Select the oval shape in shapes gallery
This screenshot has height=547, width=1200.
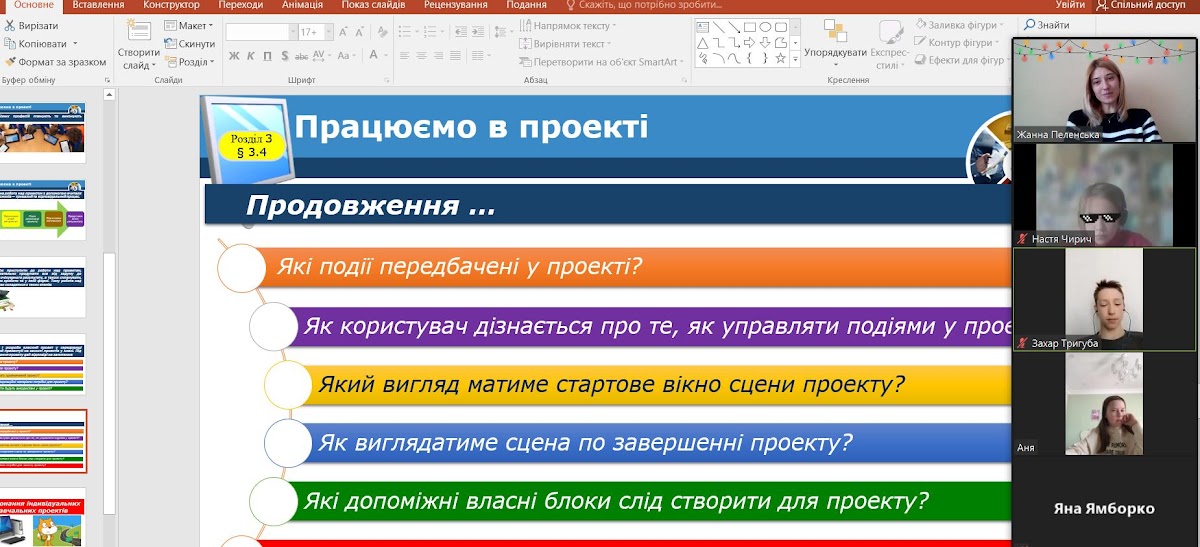point(766,26)
